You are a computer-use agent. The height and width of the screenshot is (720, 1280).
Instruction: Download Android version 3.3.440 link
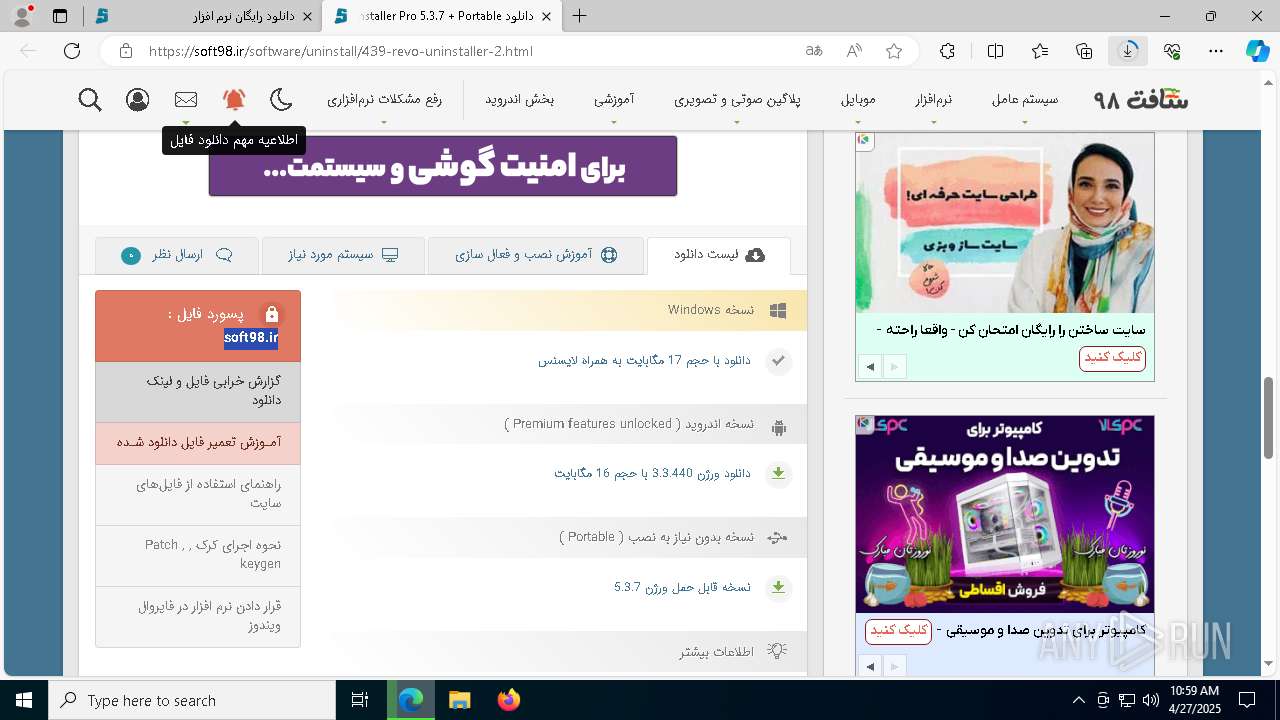[x=652, y=473]
